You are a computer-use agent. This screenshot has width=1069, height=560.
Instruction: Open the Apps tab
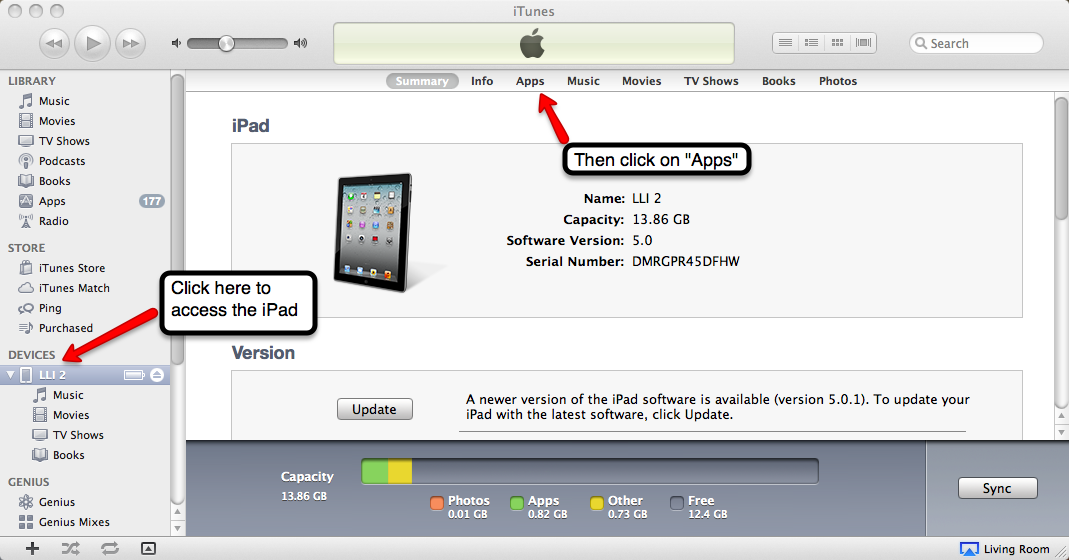pyautogui.click(x=530, y=81)
